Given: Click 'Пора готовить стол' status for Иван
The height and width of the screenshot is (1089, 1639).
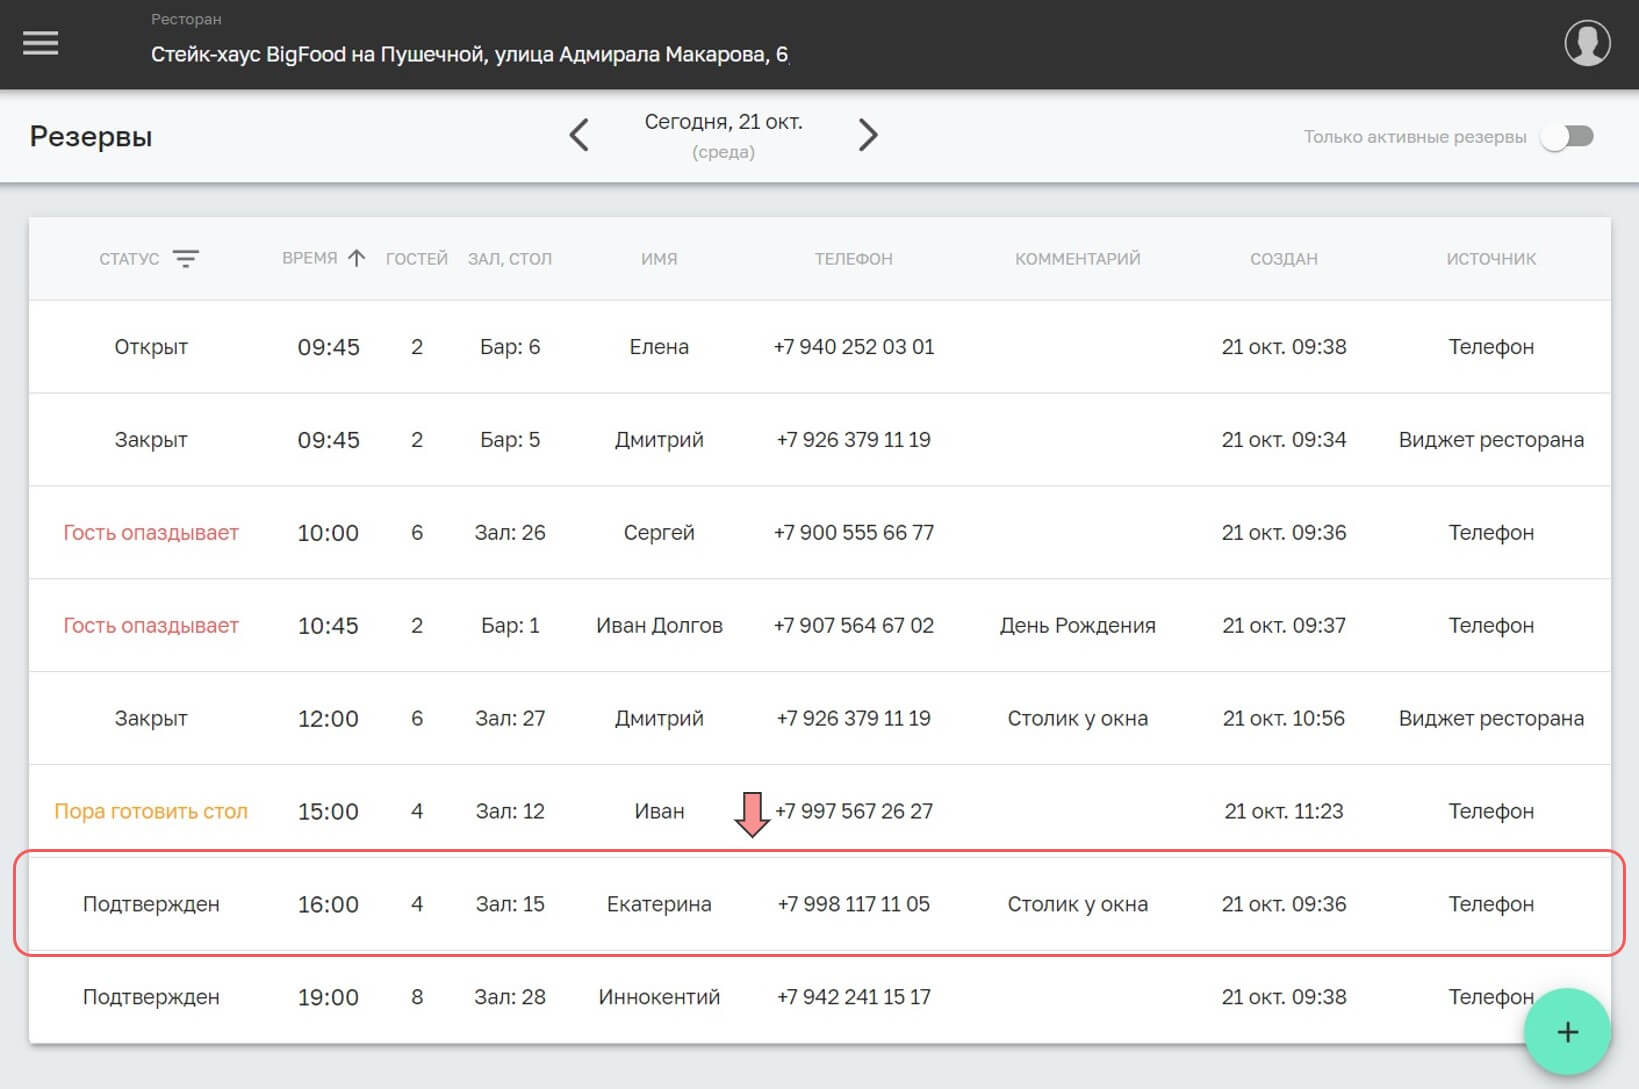Looking at the screenshot, I should click(x=151, y=811).
